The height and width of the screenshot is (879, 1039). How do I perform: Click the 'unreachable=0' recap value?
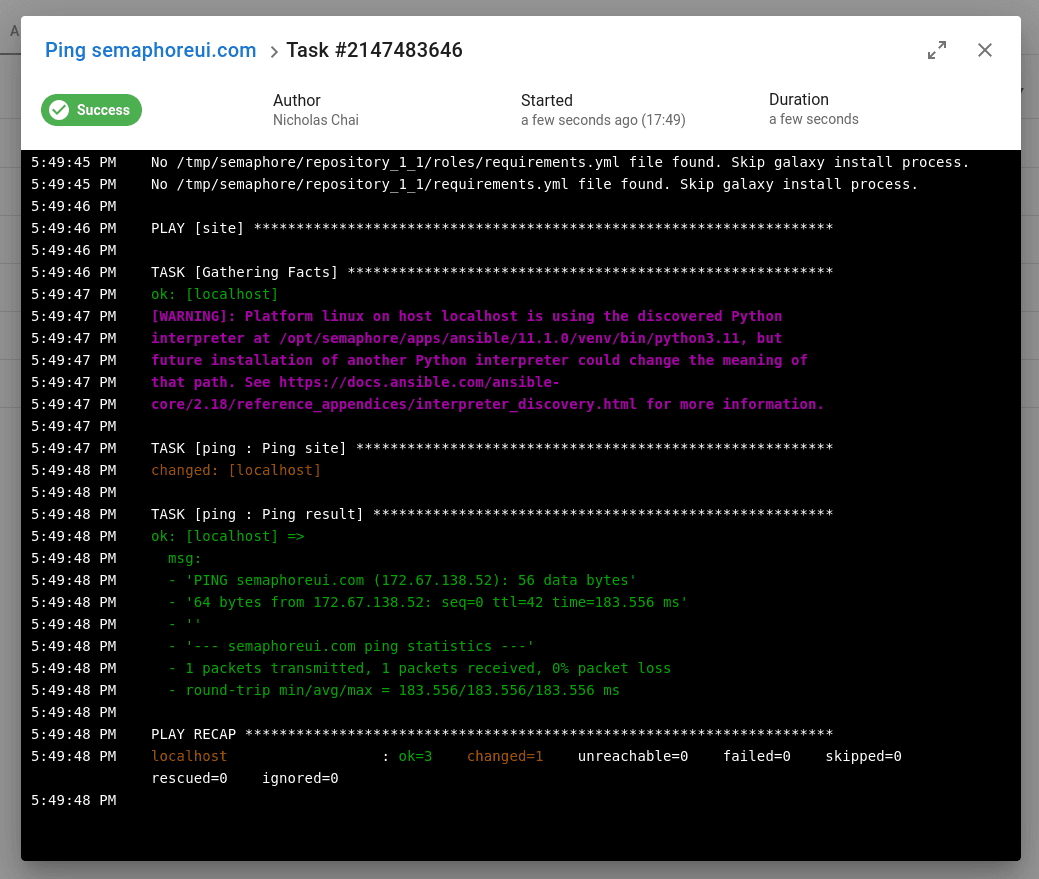633,756
